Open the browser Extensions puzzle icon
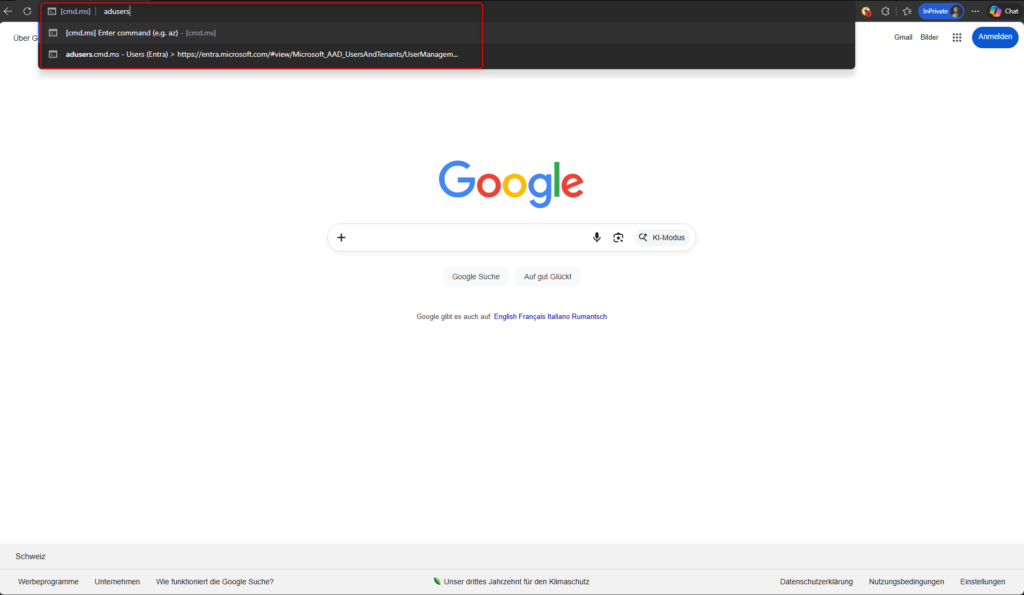 point(886,11)
